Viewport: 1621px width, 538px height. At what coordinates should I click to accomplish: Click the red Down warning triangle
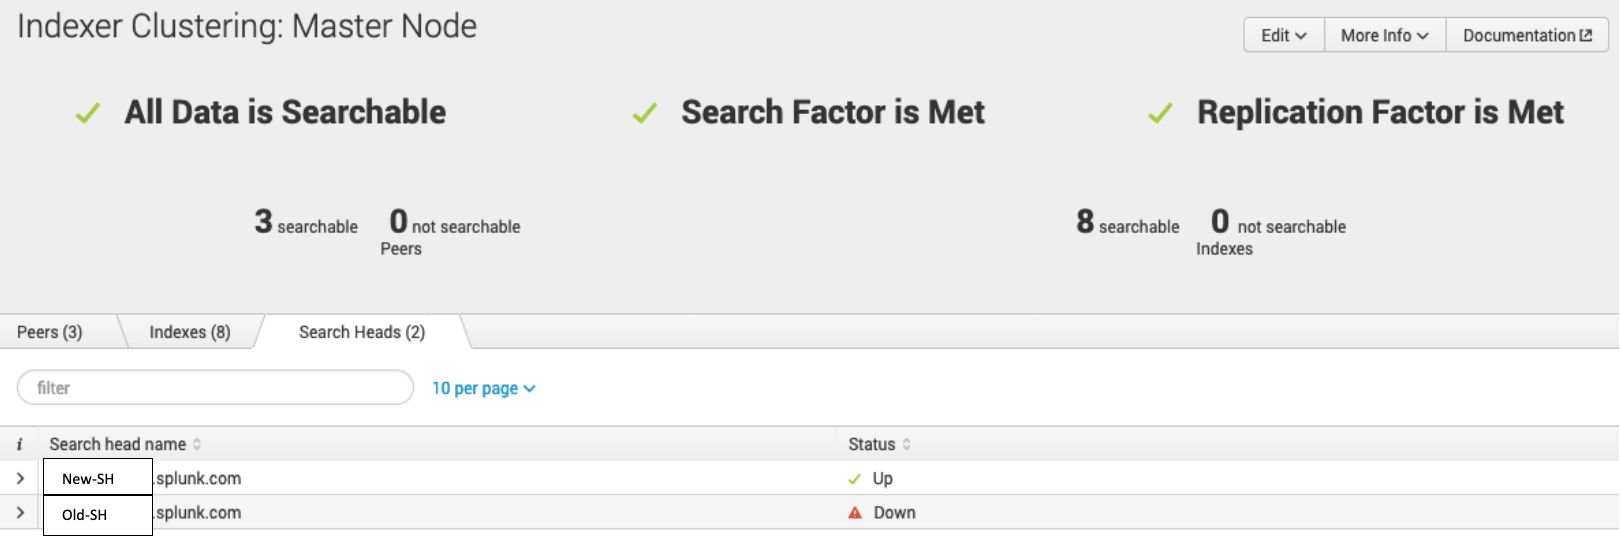click(855, 513)
